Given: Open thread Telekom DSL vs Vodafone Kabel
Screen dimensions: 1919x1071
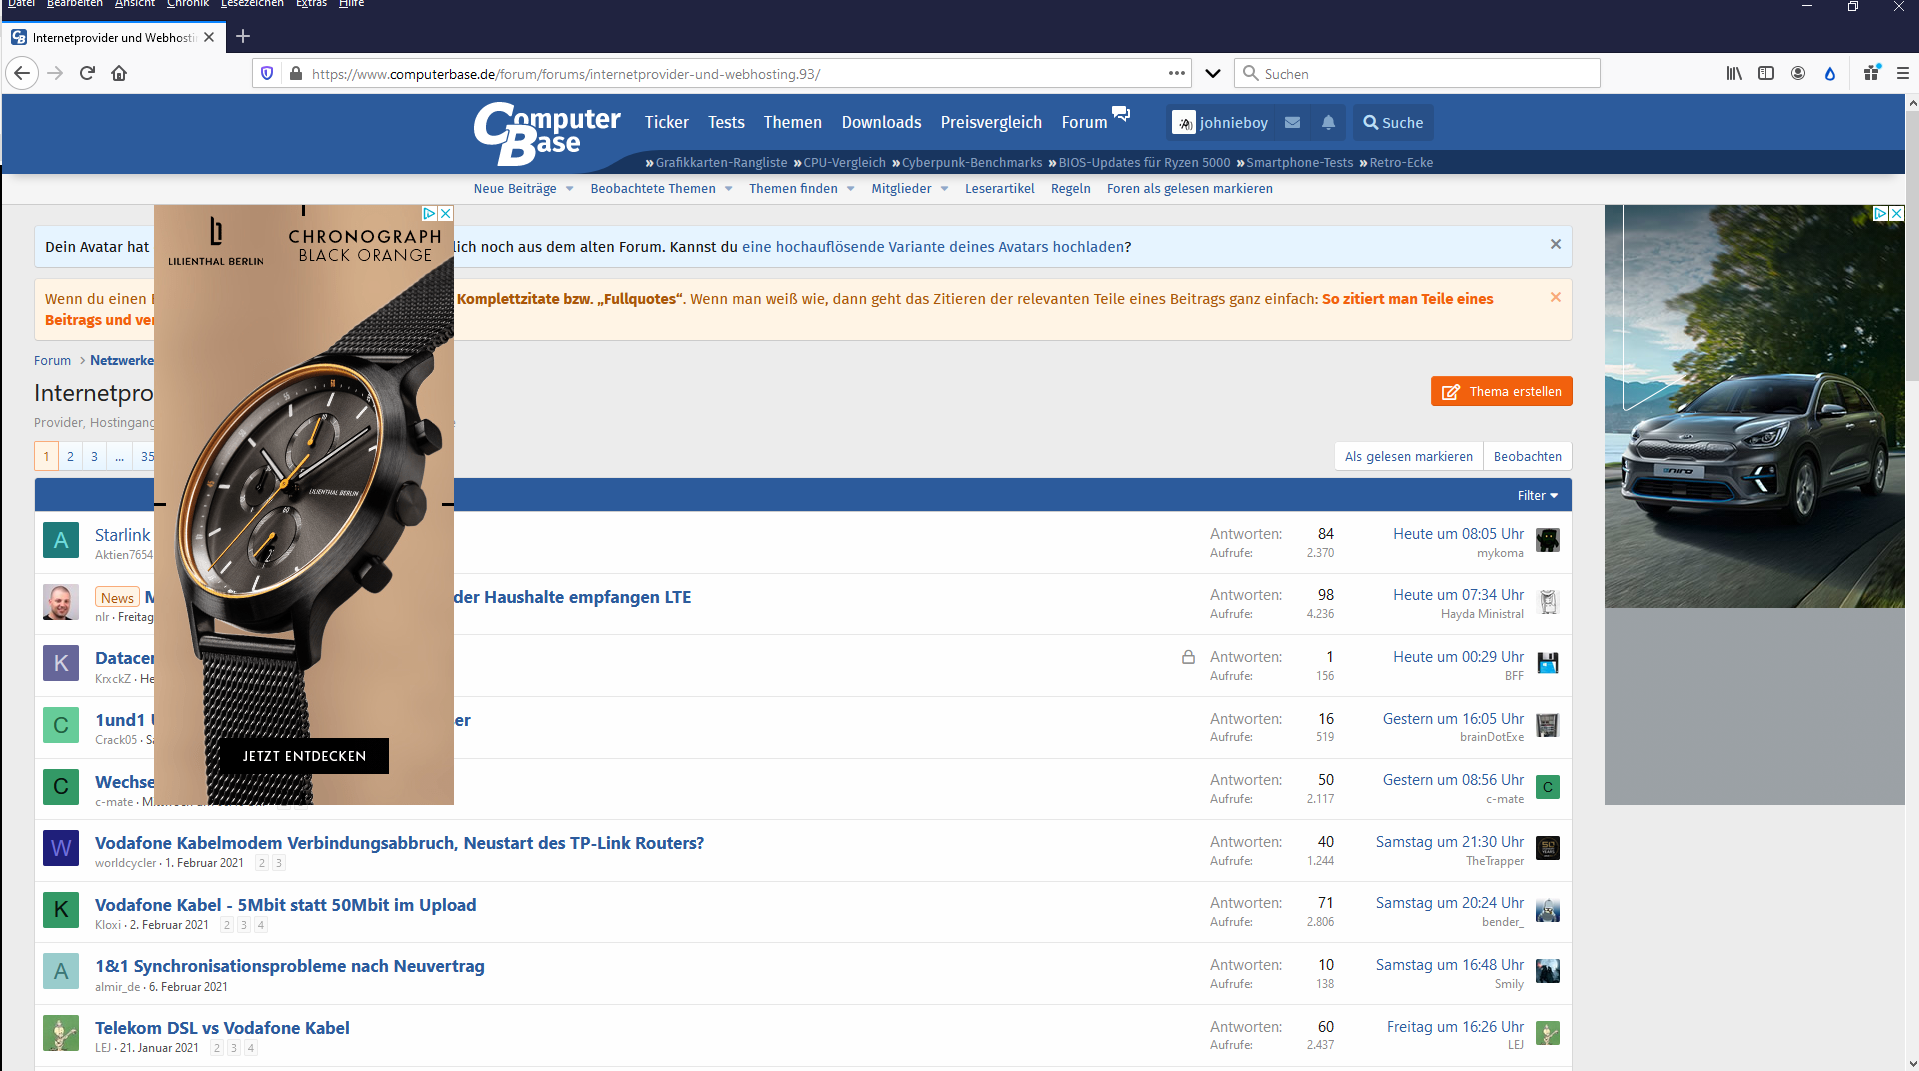Looking at the screenshot, I should [222, 1028].
